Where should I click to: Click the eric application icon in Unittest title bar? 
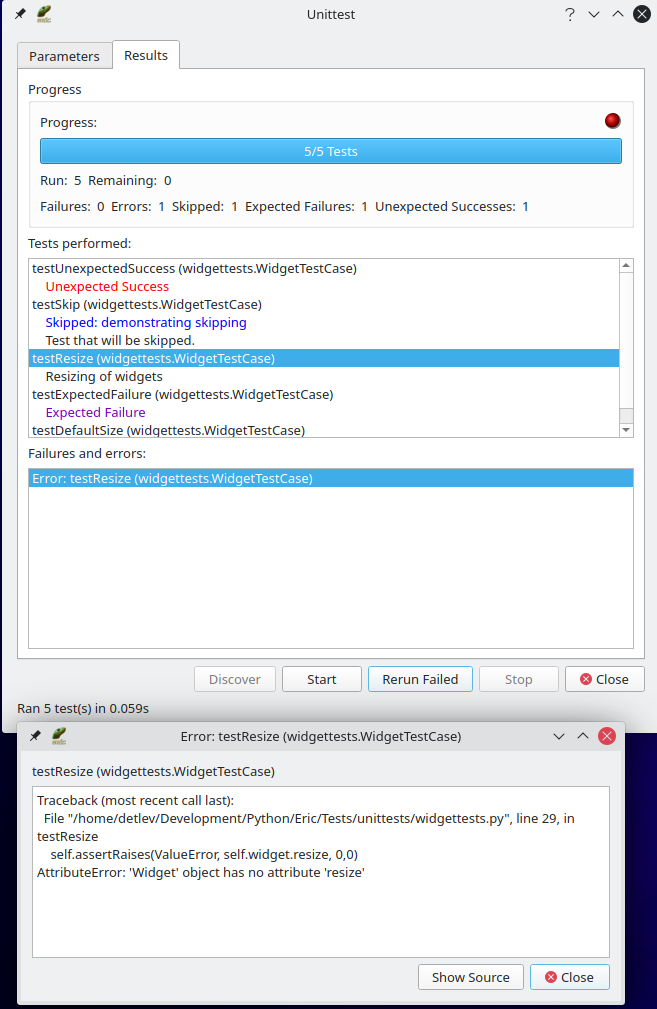coord(44,14)
